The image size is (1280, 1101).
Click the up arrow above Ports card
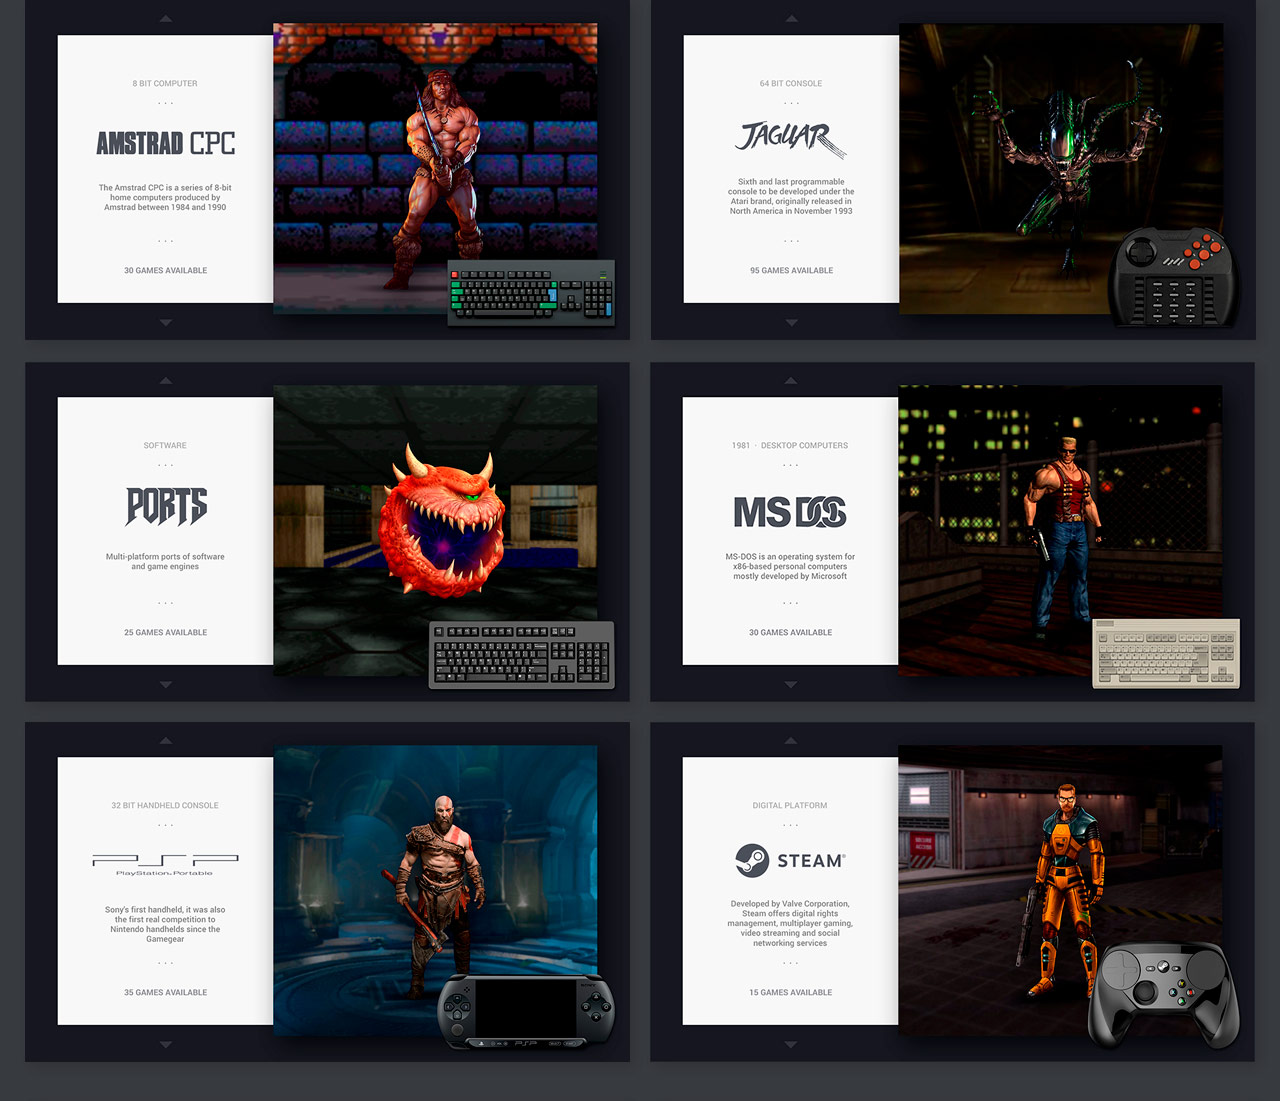pyautogui.click(x=166, y=381)
